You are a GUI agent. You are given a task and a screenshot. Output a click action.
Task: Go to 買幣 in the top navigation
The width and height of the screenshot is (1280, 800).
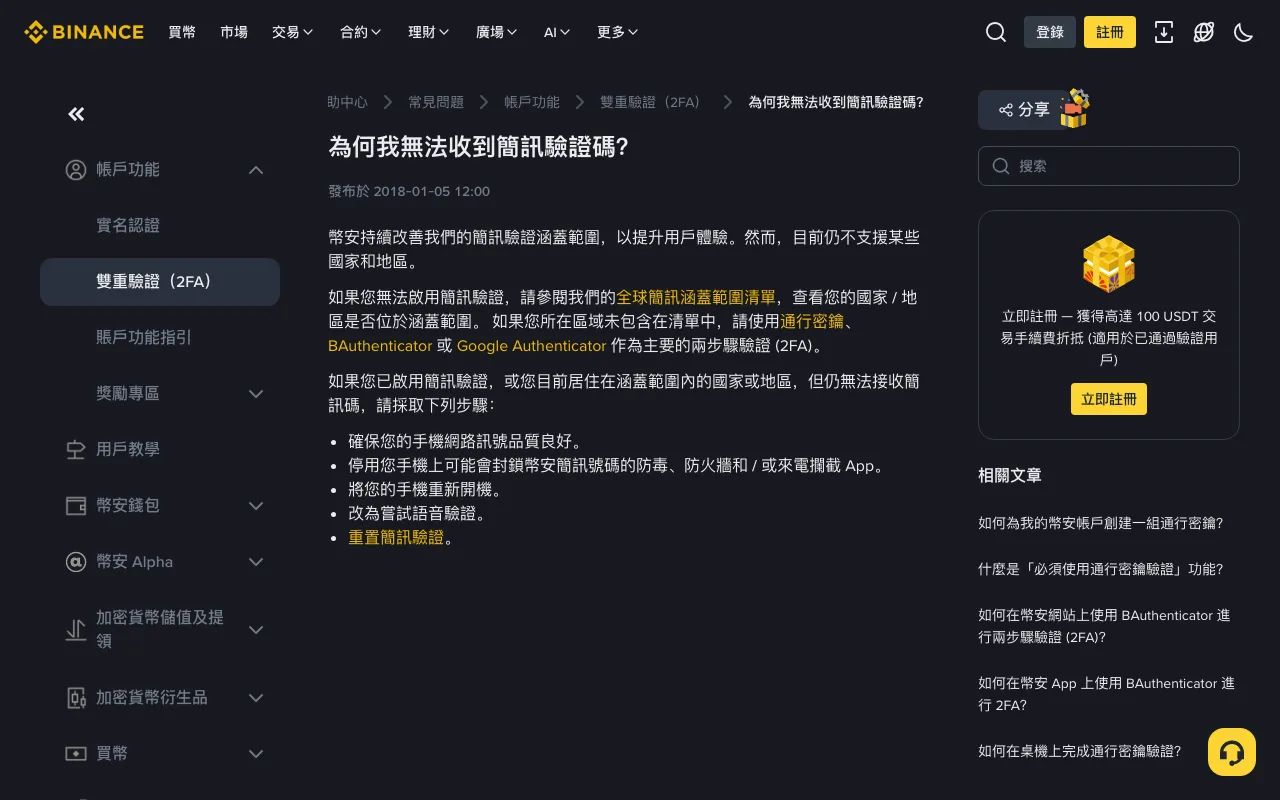182,32
